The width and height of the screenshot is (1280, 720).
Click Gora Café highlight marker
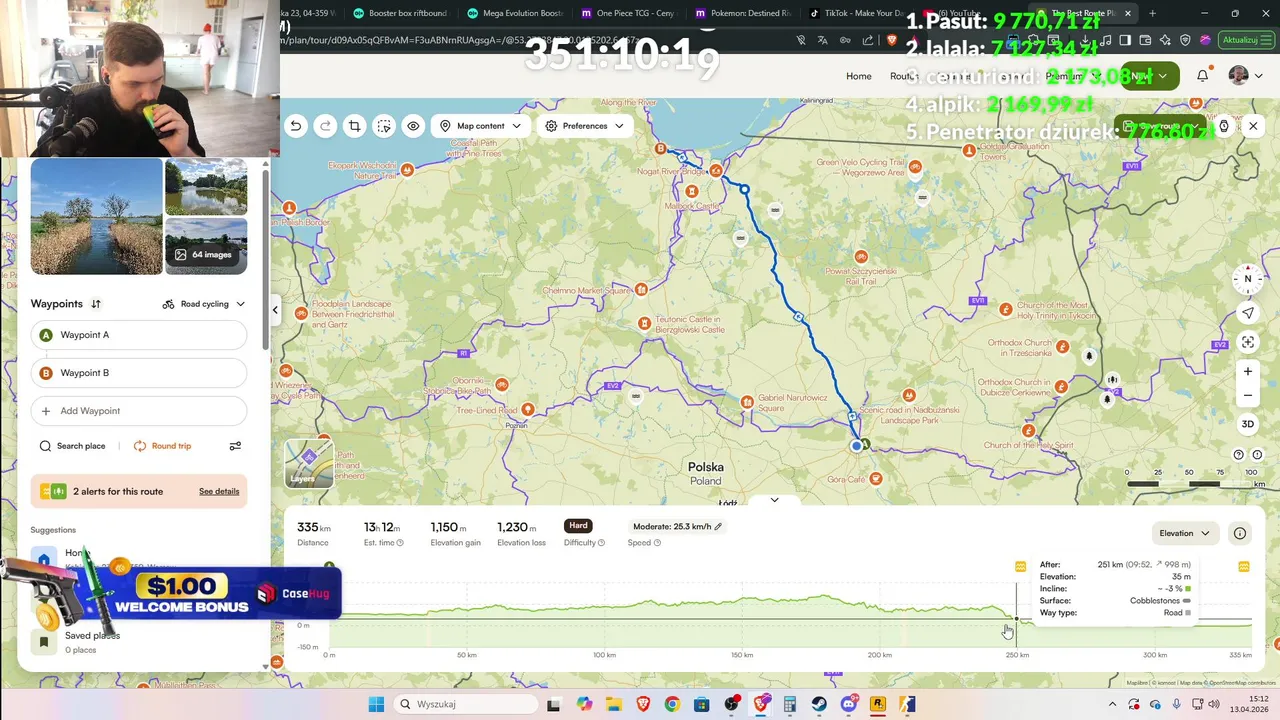coord(876,479)
